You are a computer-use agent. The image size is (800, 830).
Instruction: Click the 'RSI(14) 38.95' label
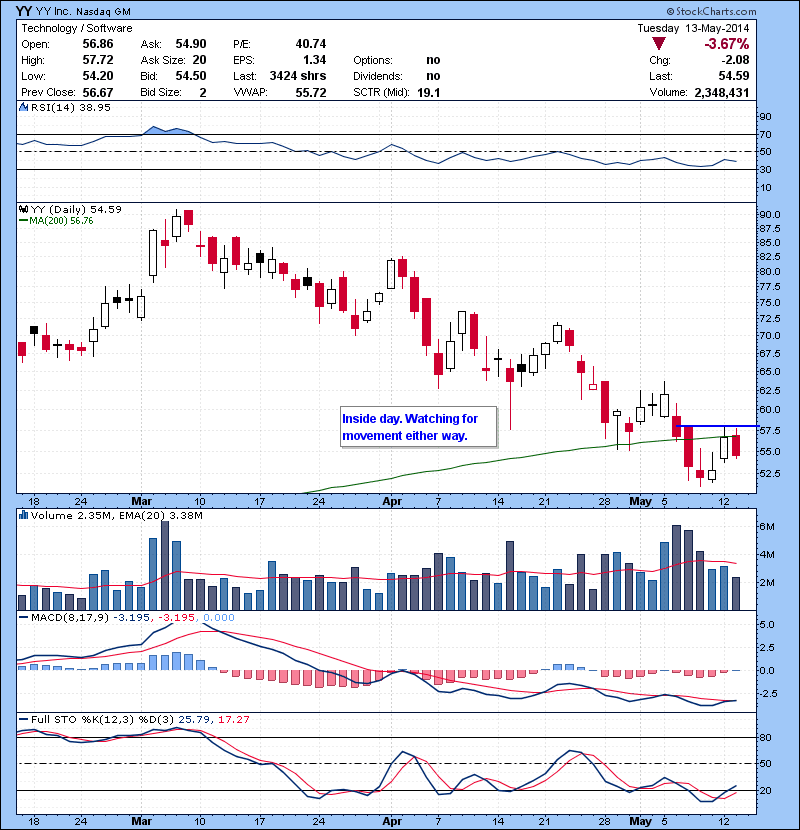(71, 107)
